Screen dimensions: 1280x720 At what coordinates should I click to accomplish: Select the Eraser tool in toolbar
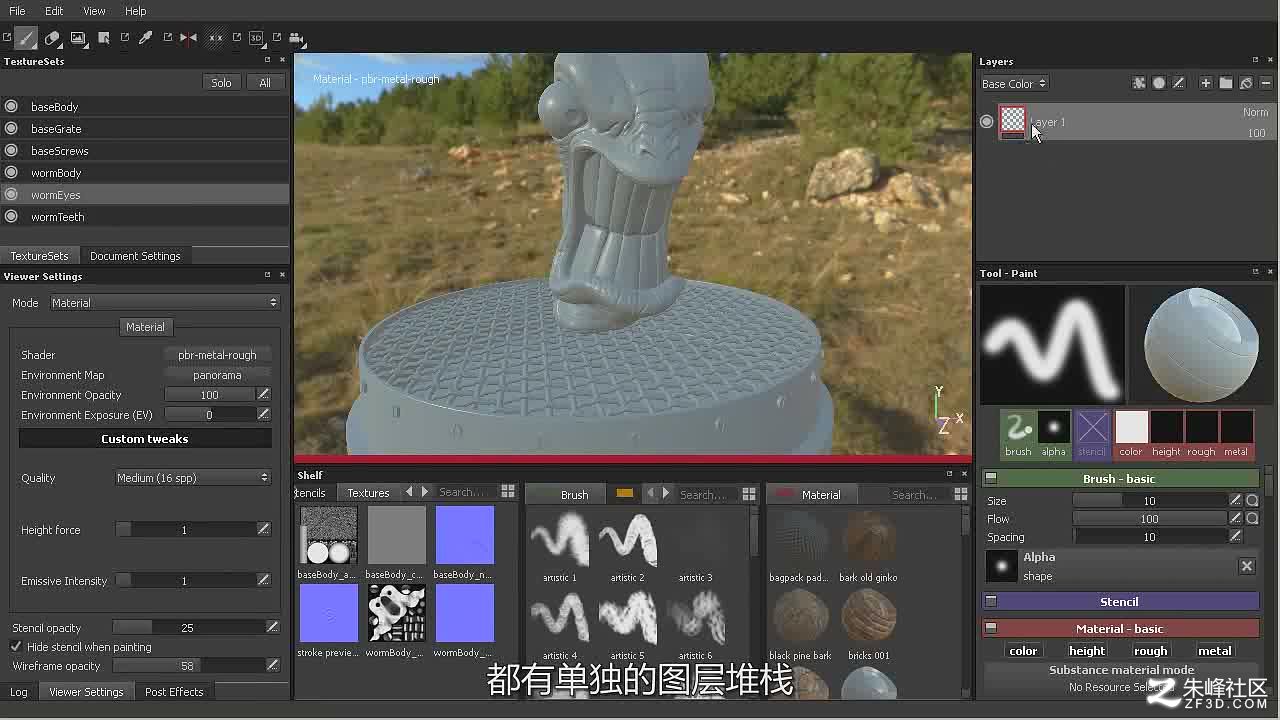[x=52, y=38]
